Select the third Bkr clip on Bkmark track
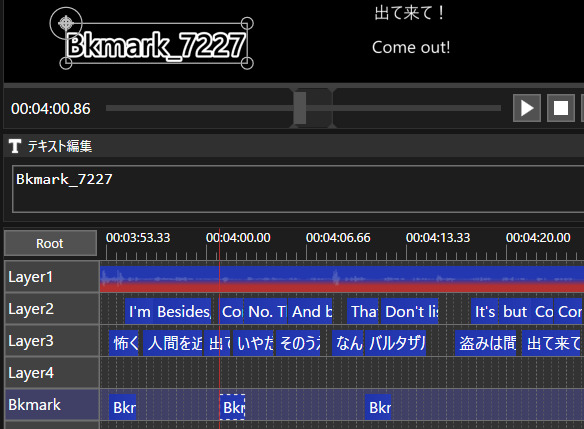 378,407
